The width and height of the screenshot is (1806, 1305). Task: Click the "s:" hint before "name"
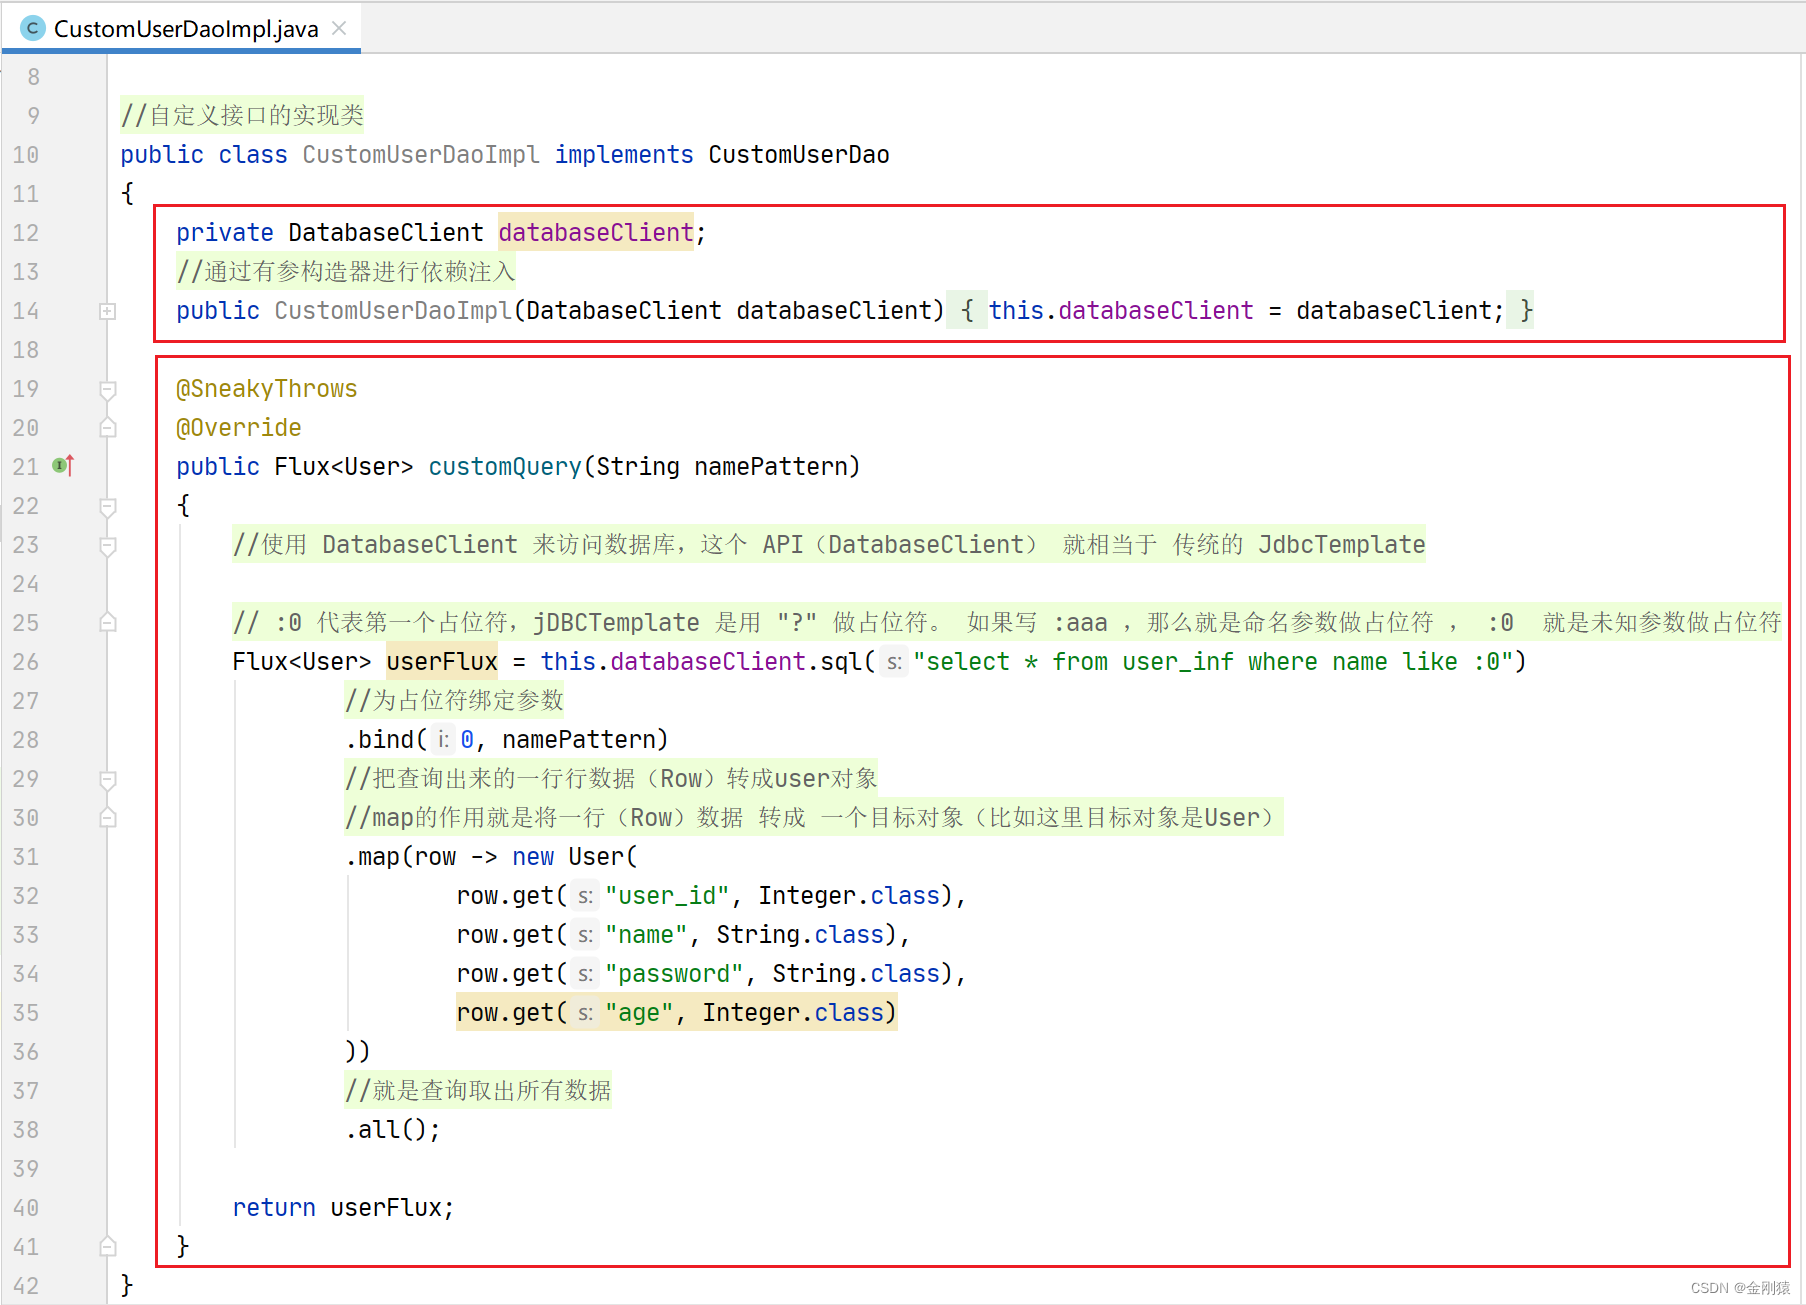click(584, 934)
